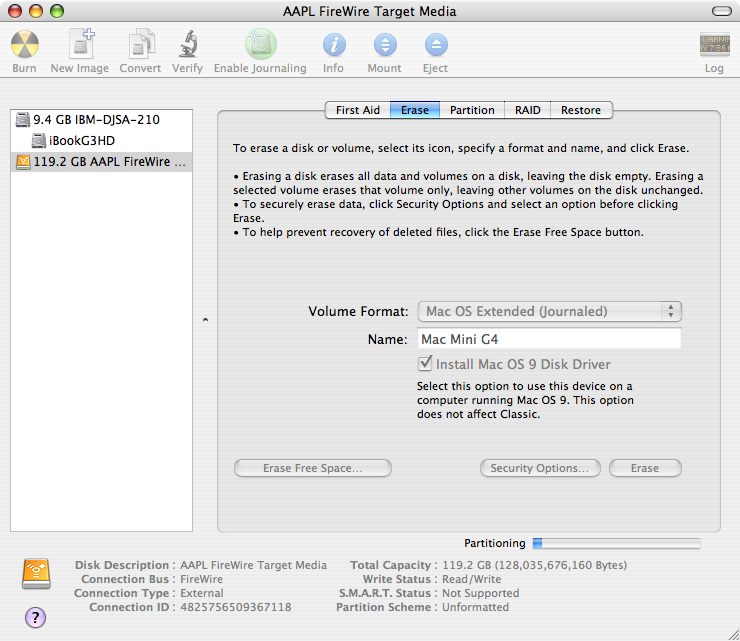Click the Write Status value Read/Write

471,579
